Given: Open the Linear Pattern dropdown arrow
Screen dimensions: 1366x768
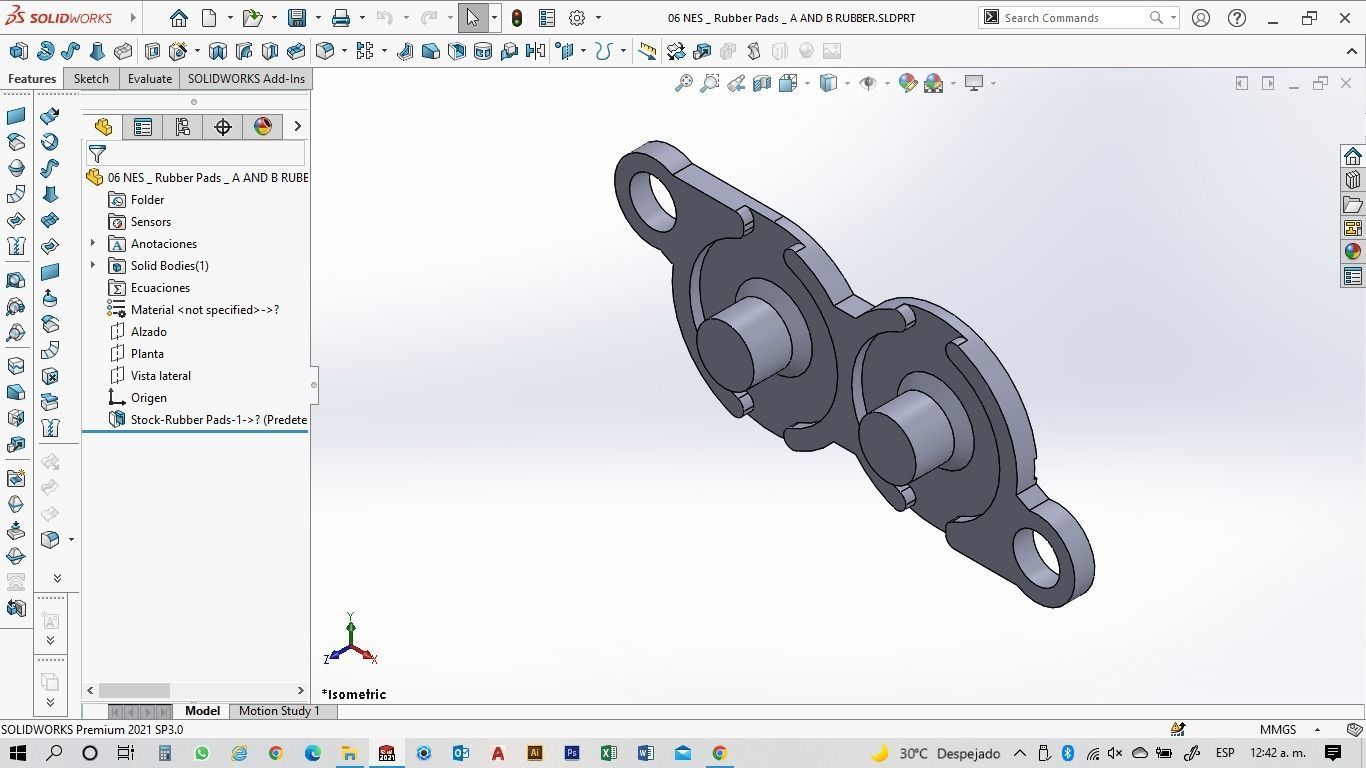Looking at the screenshot, I should point(384,51).
